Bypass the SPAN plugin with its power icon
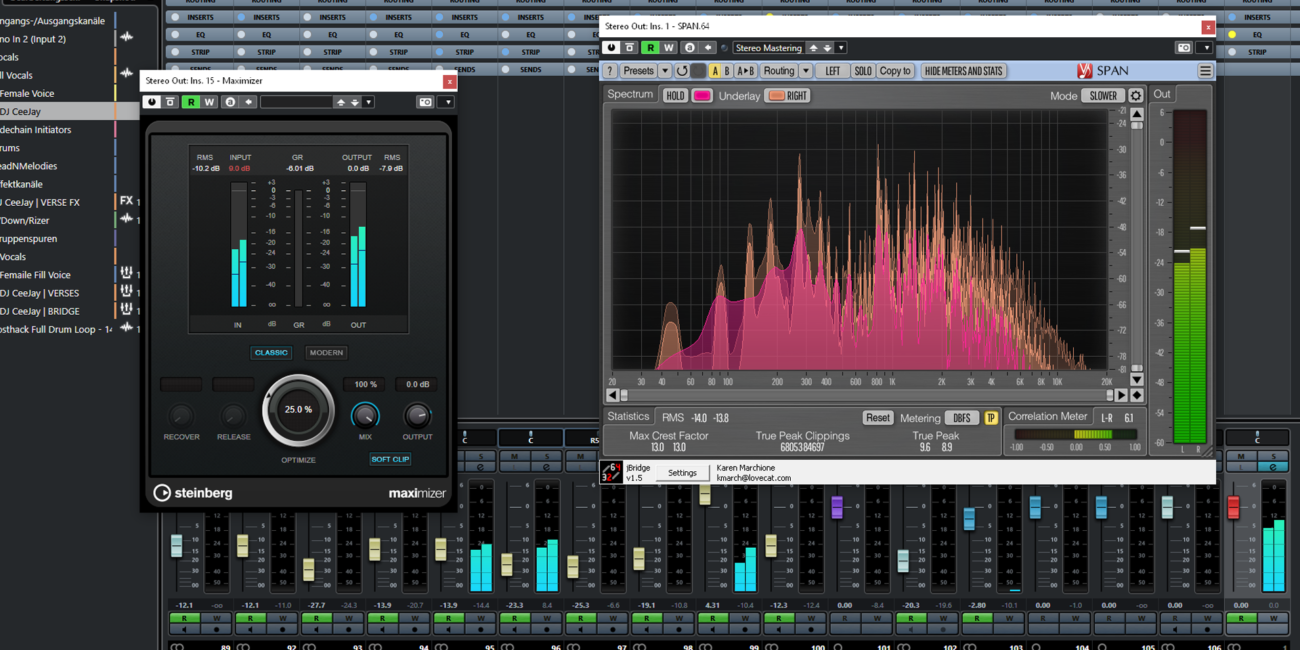 click(610, 47)
